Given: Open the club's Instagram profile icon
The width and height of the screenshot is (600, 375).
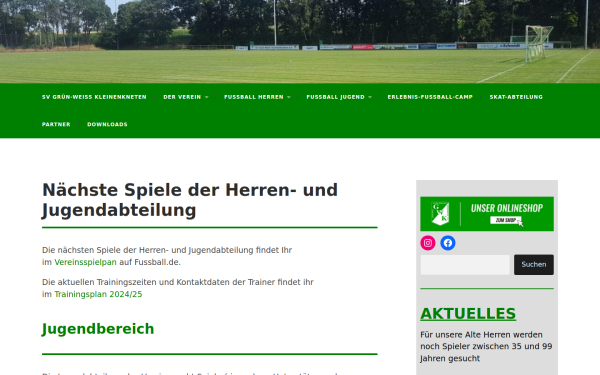Looking at the screenshot, I should 428,243.
